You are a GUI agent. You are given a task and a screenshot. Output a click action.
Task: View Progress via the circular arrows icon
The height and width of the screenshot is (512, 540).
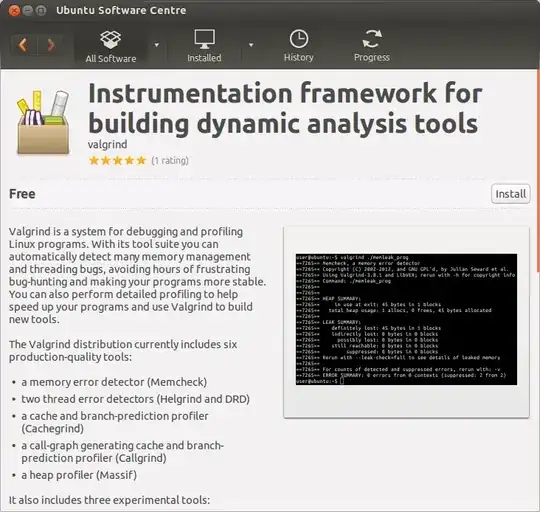pyautogui.click(x=372, y=39)
